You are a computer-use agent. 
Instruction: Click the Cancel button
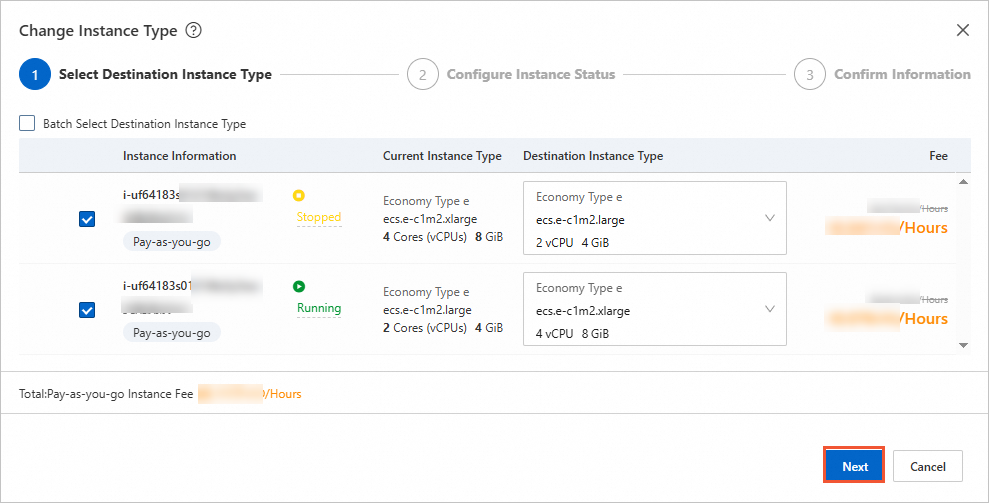click(x=927, y=466)
